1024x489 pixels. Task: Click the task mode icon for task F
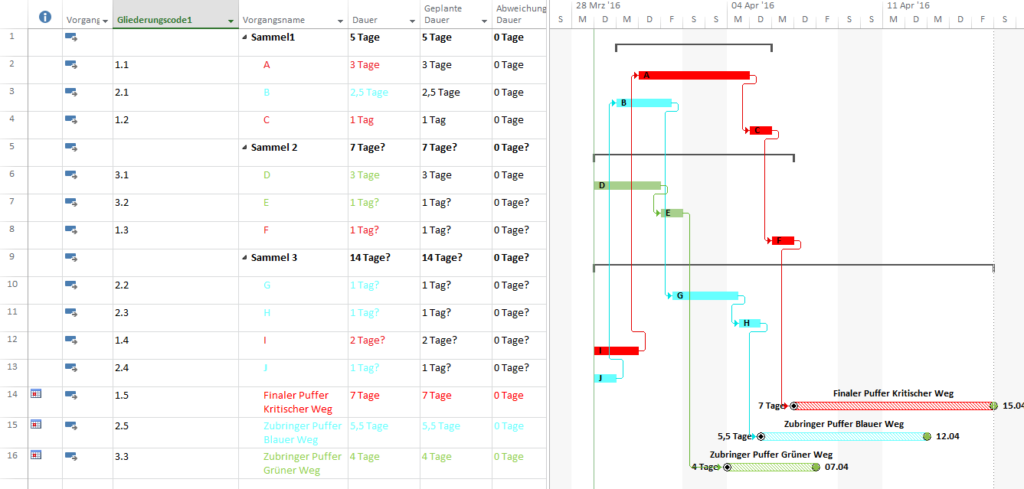[71, 230]
